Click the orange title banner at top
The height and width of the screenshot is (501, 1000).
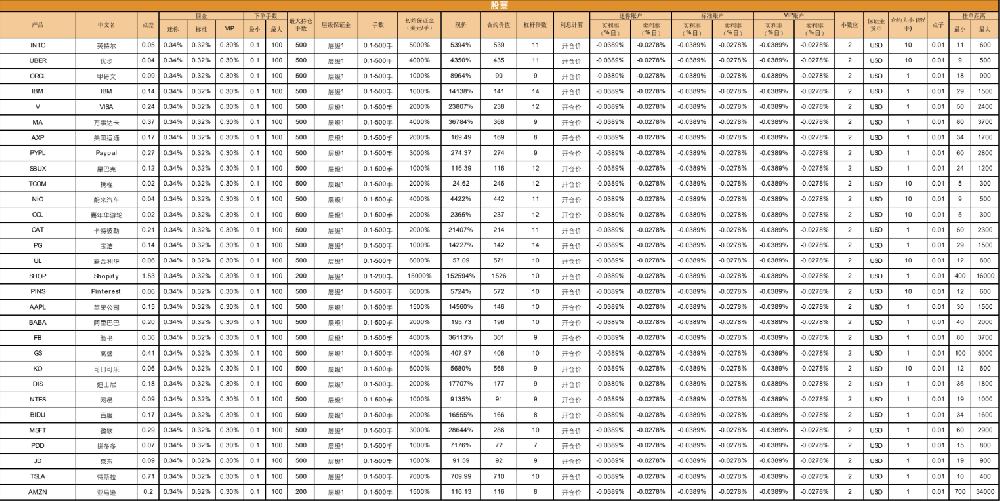(x=500, y=5)
